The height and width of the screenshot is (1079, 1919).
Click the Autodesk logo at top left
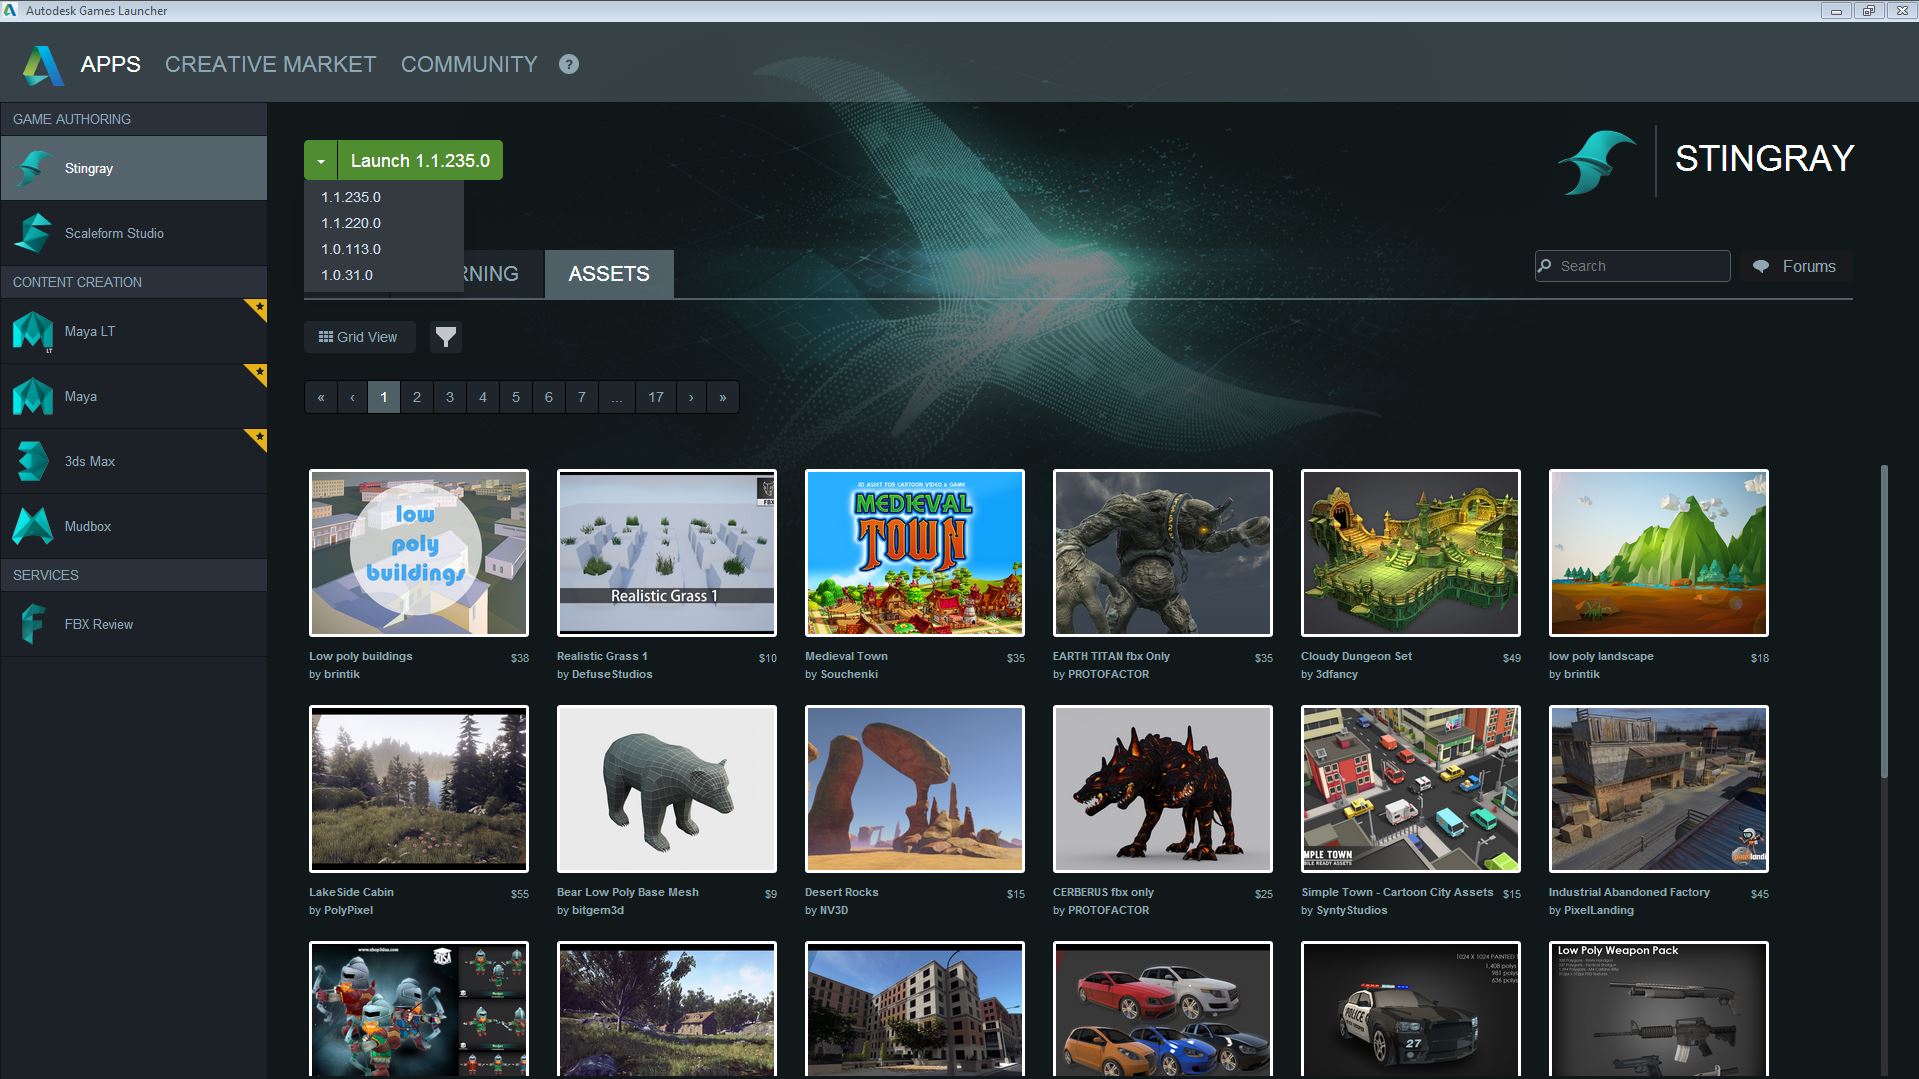tap(42, 63)
